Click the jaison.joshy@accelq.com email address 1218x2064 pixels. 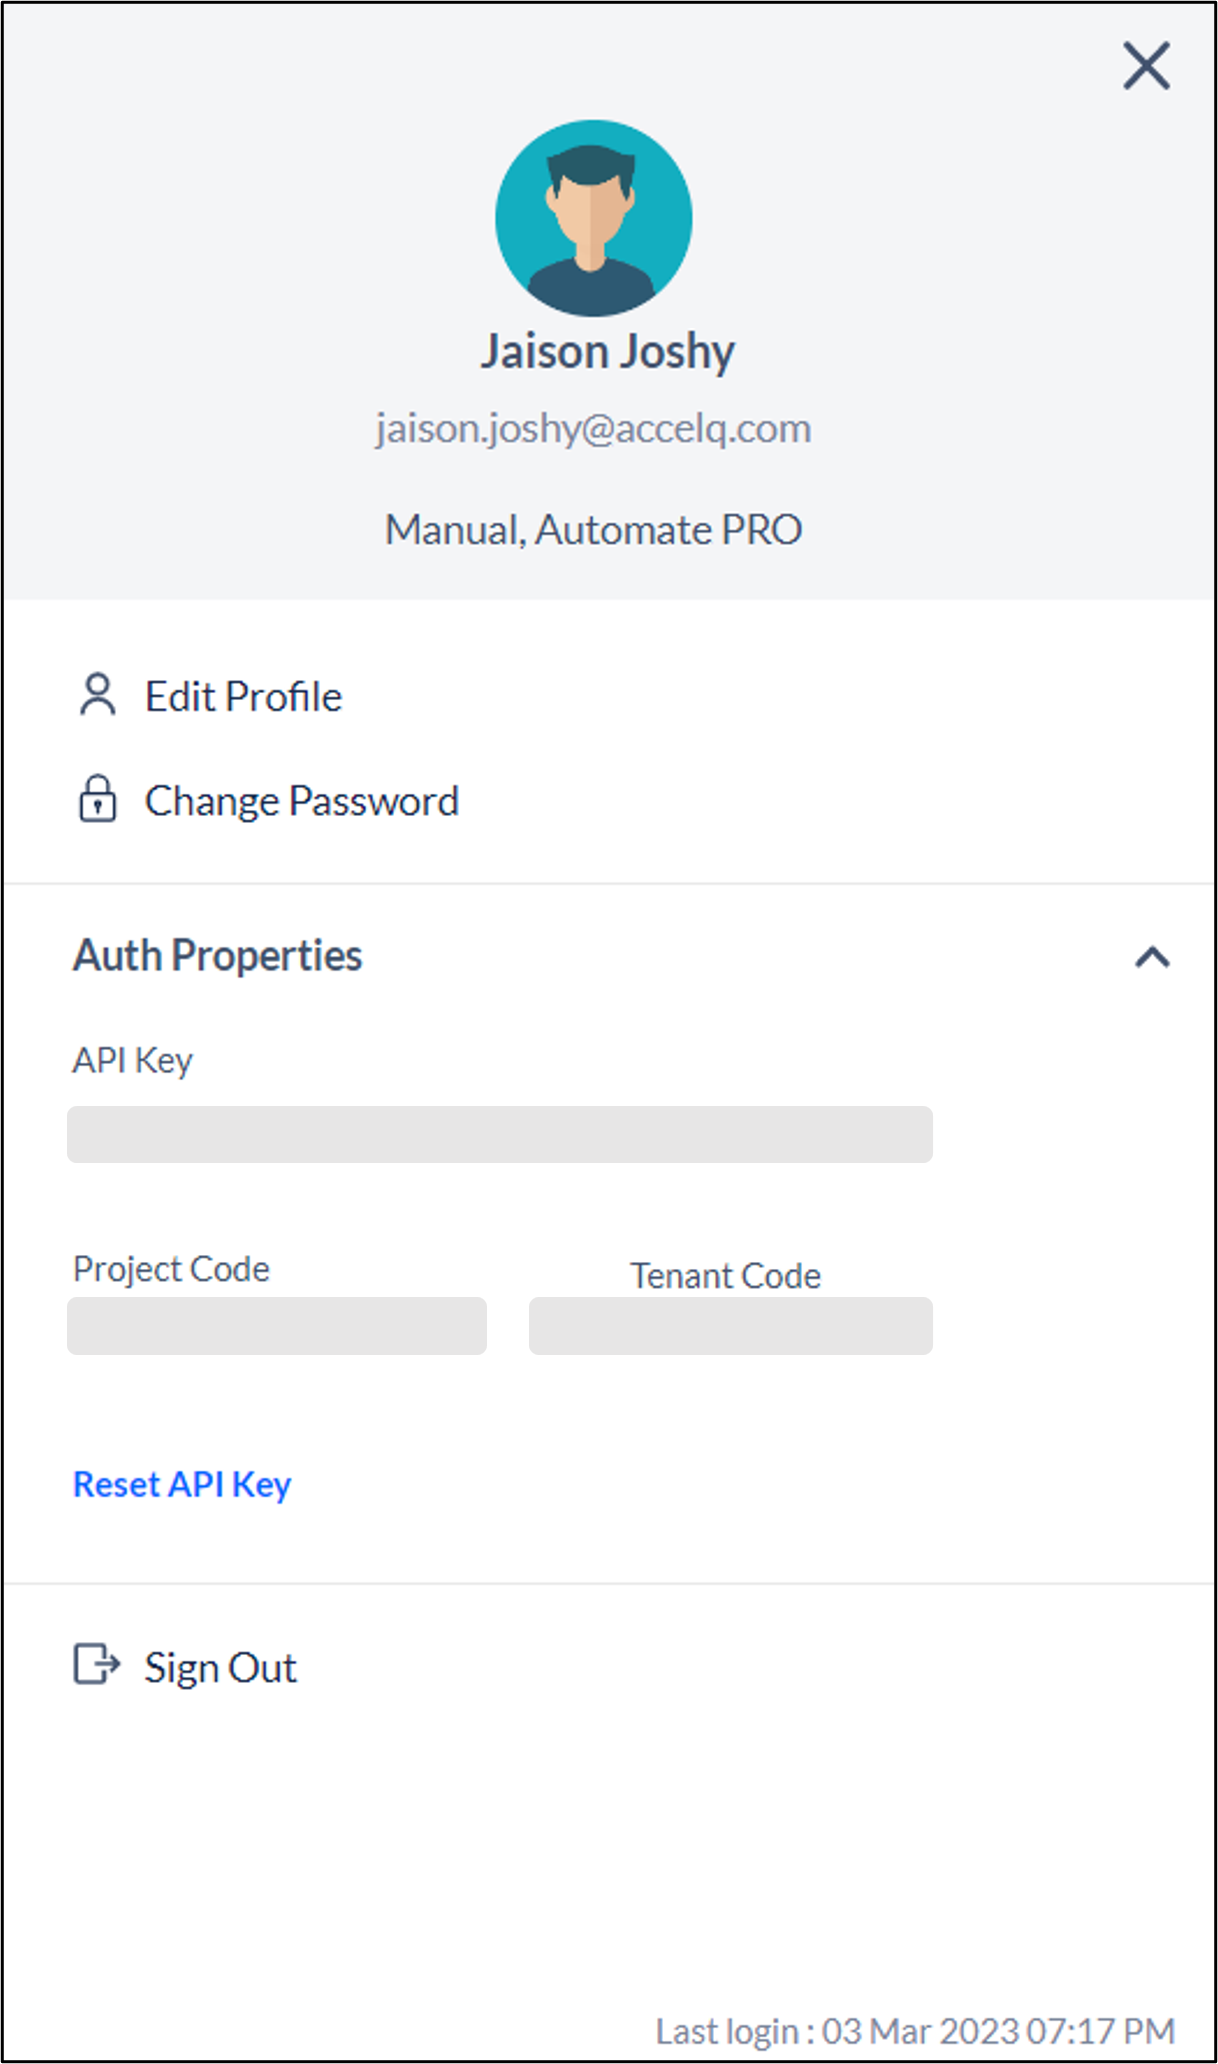point(594,429)
